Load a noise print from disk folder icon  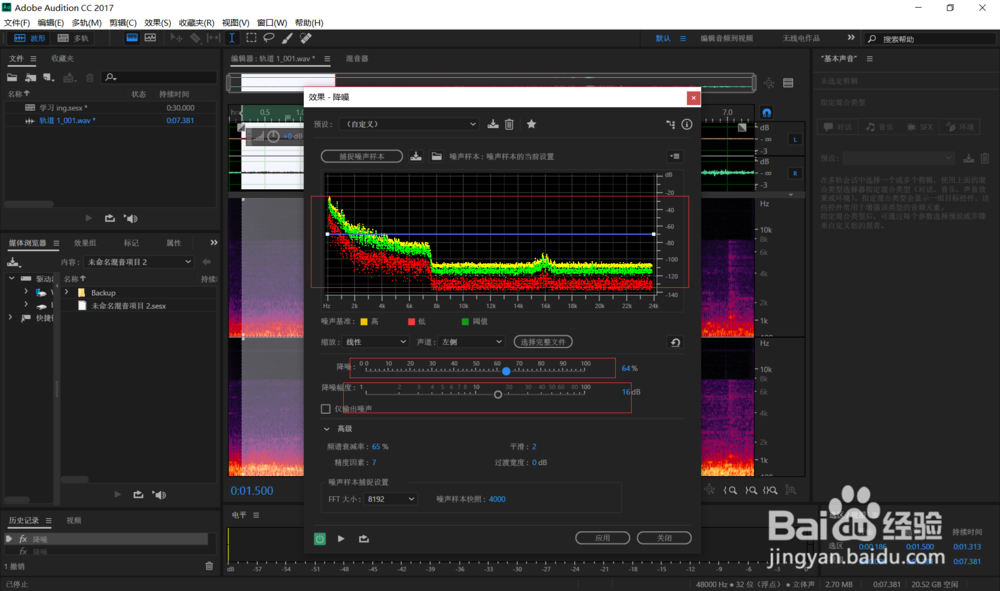point(436,156)
